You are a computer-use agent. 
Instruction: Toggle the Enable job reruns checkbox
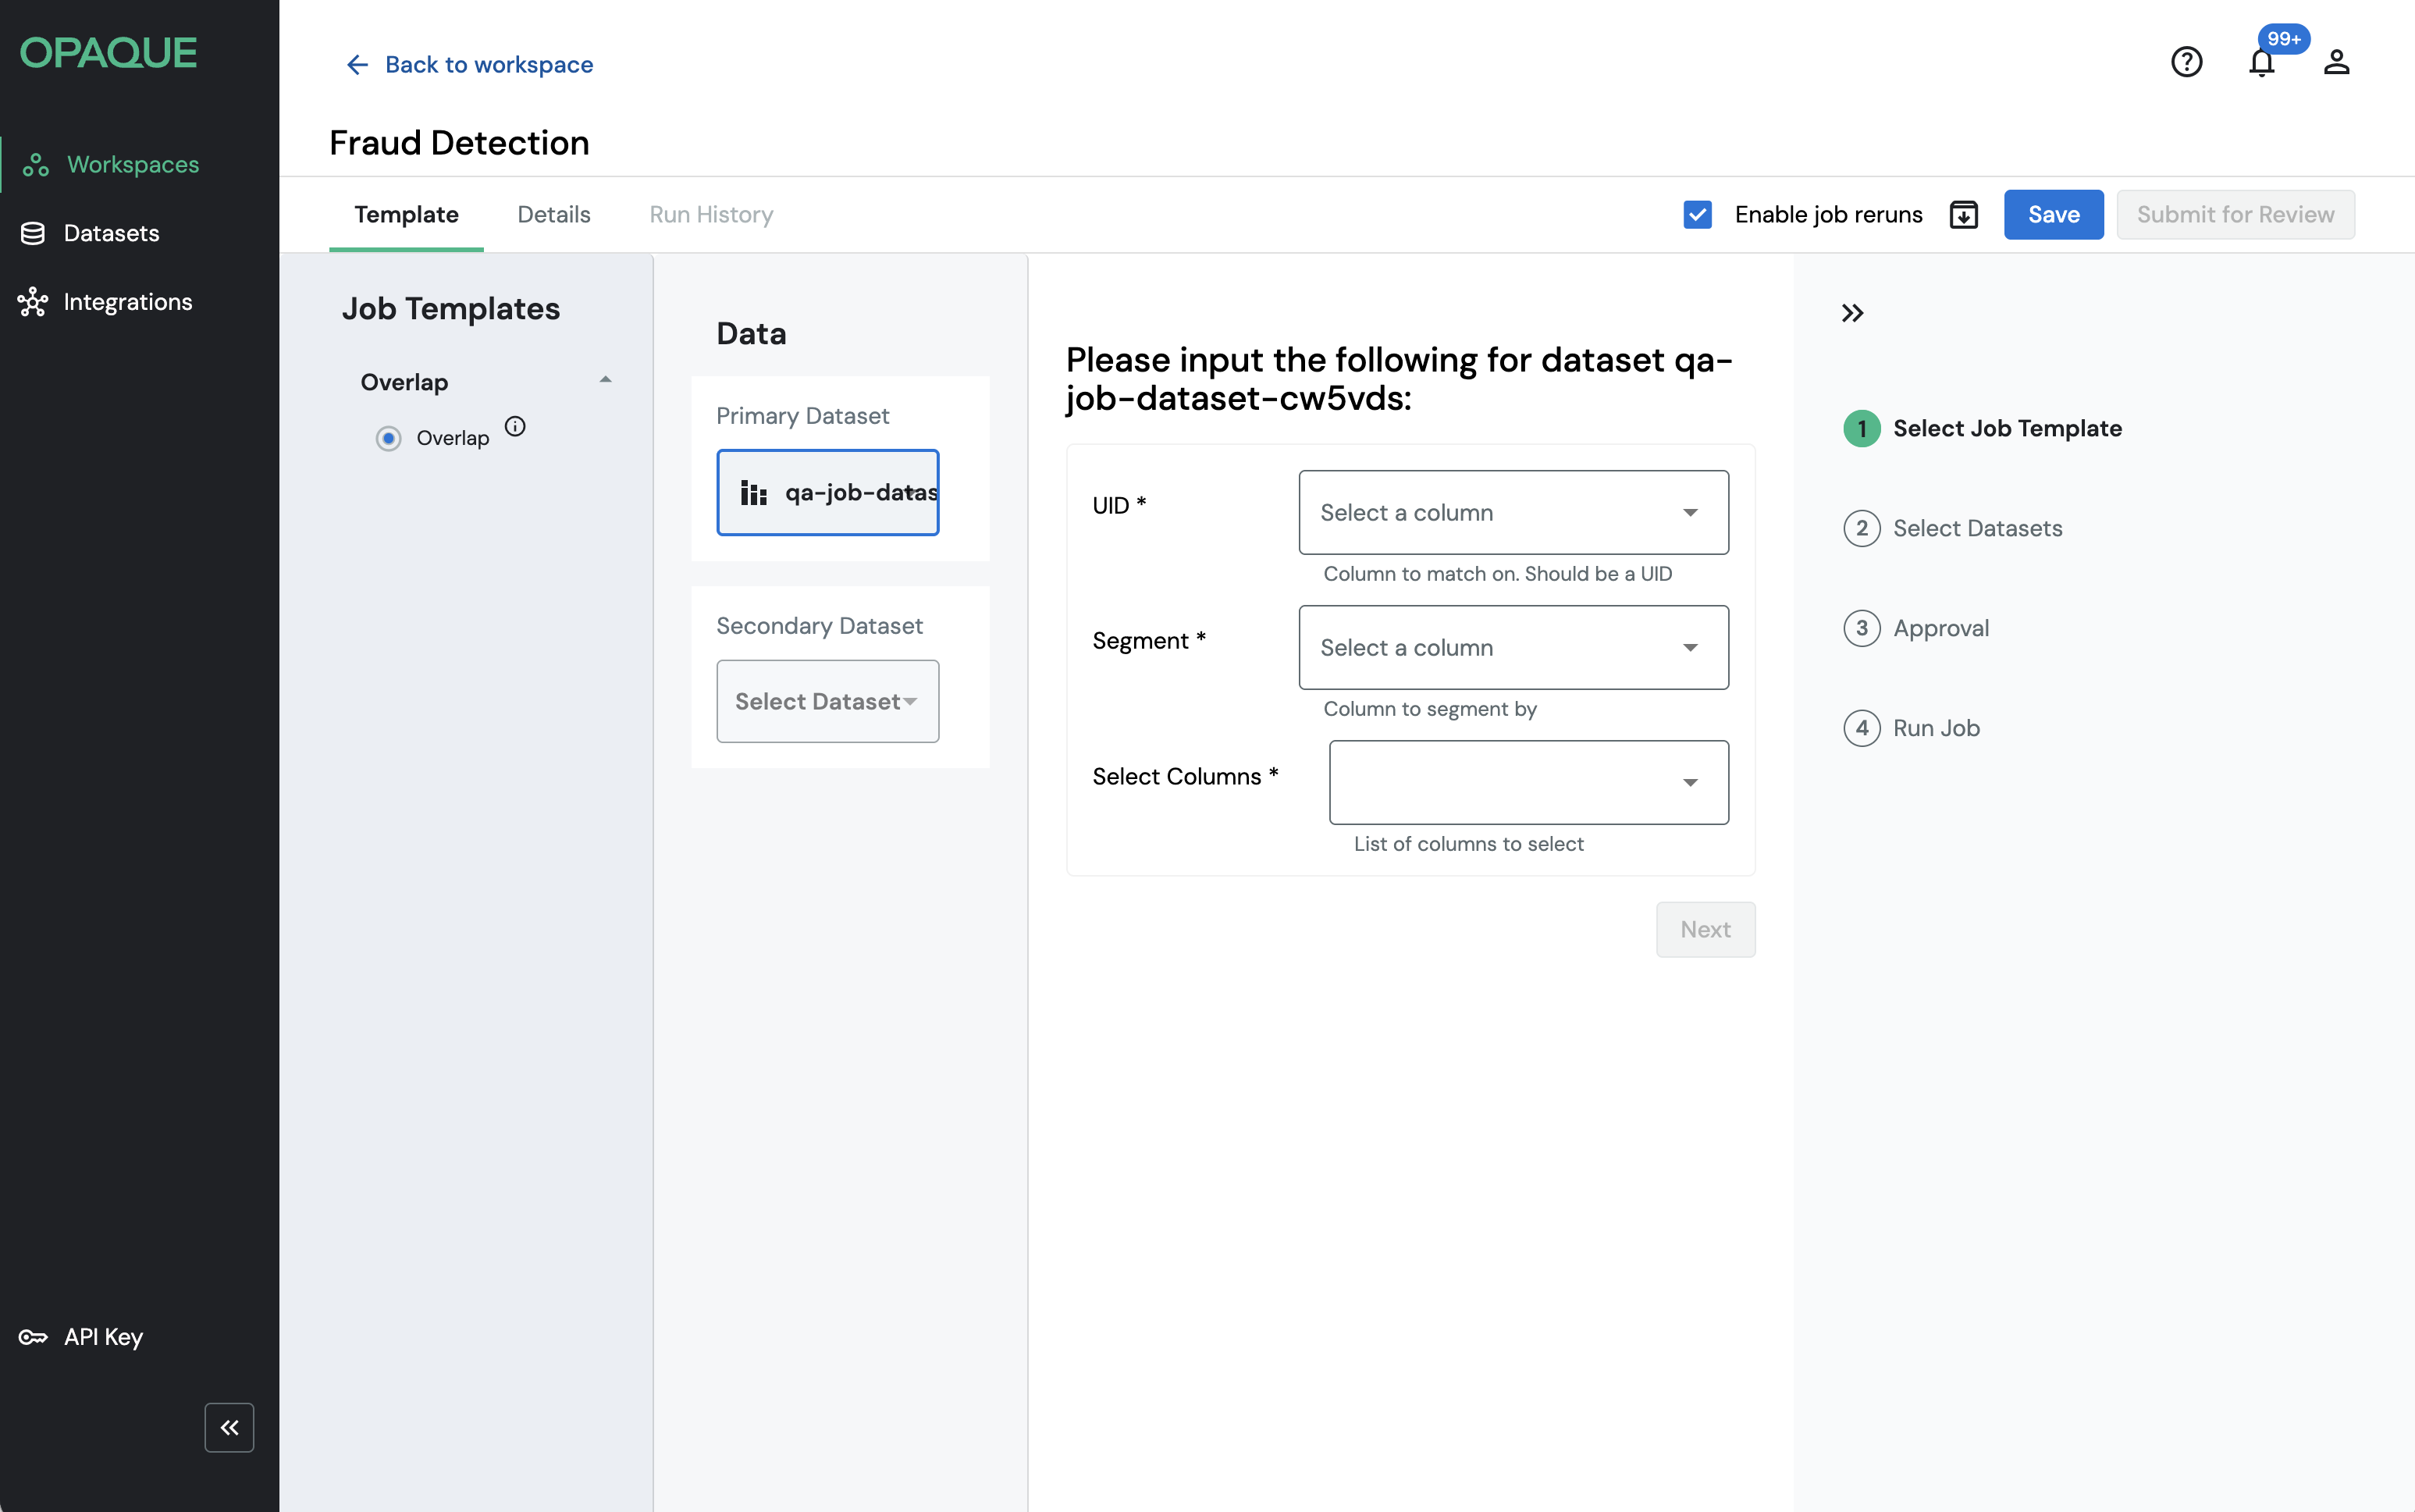(x=1697, y=215)
